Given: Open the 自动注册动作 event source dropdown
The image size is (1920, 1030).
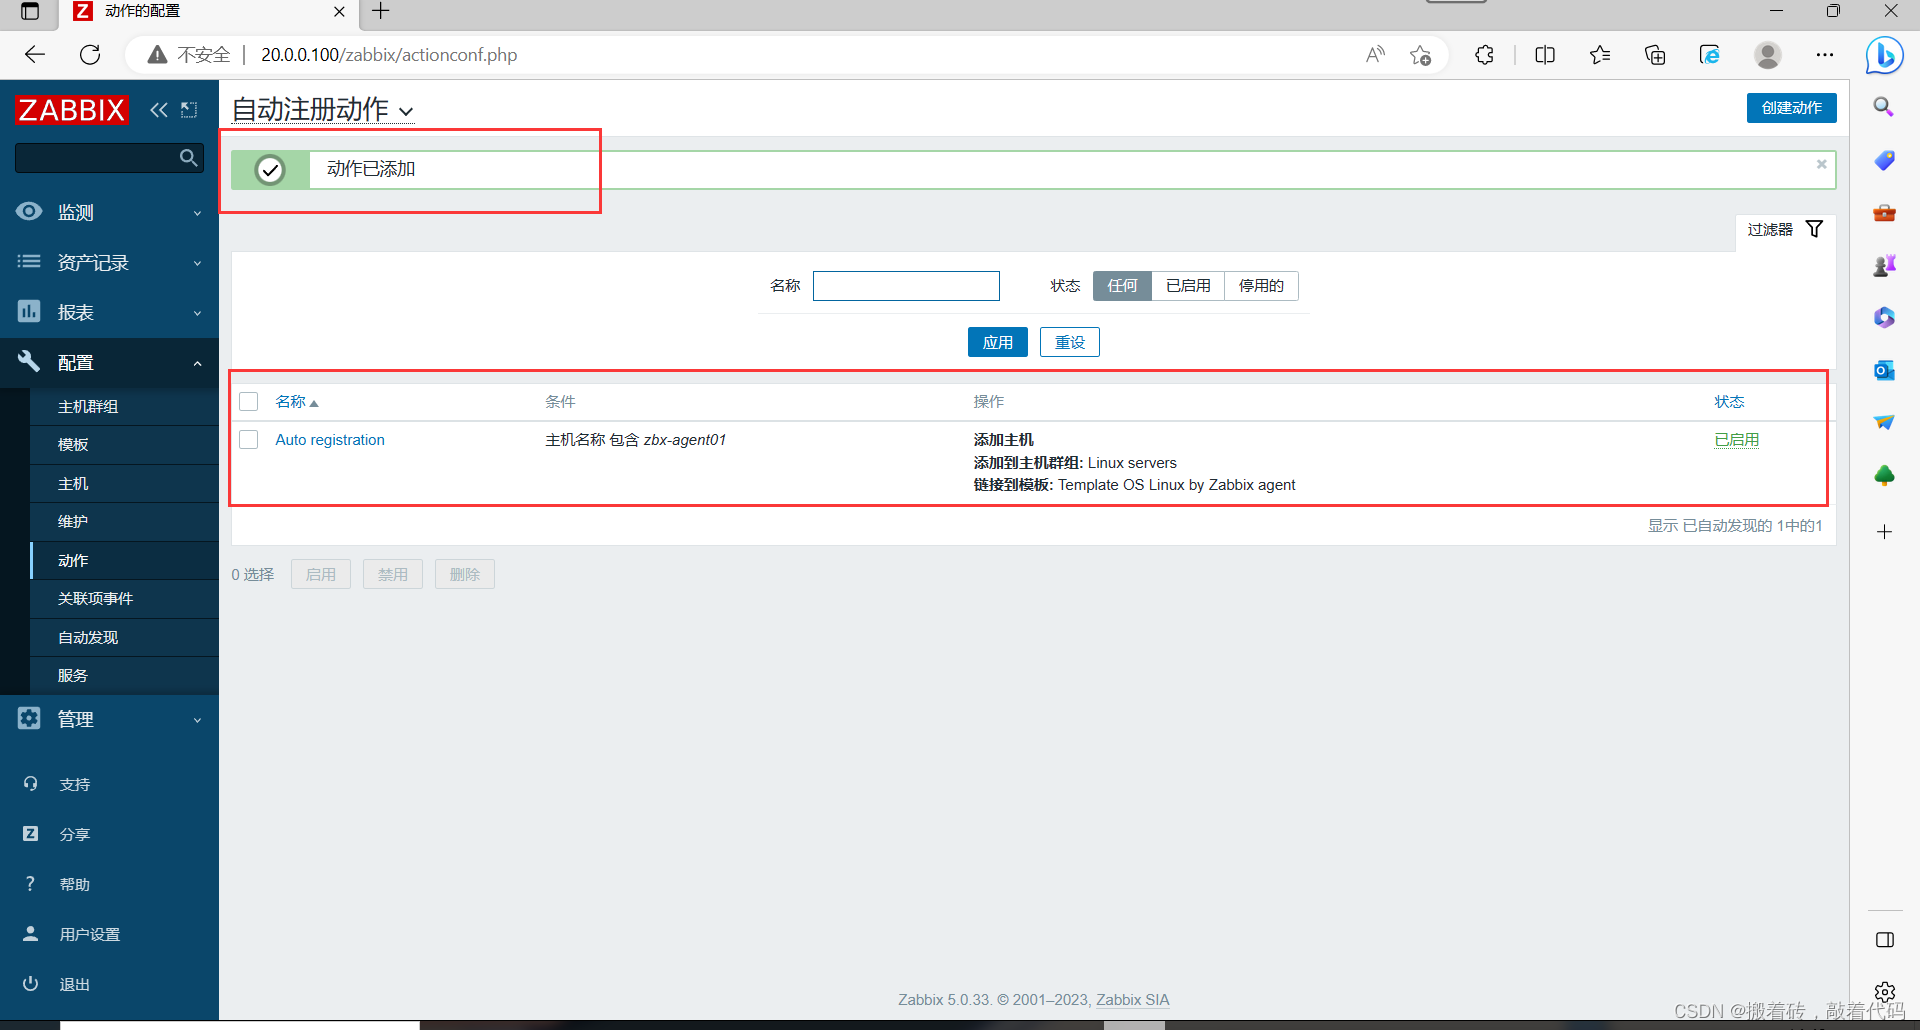Looking at the screenshot, I should 322,110.
